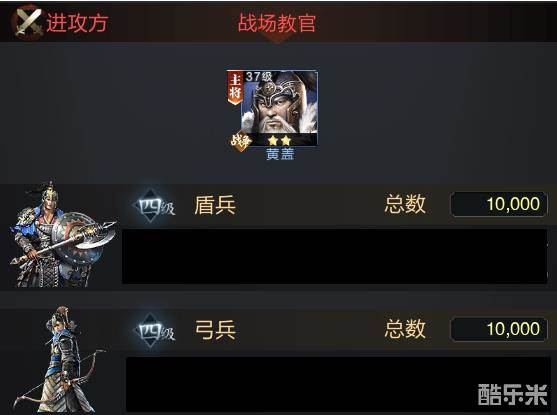This screenshot has width=557, height=415.
Task: Open the 战场教官 title tab
Action: pyautogui.click(x=277, y=23)
